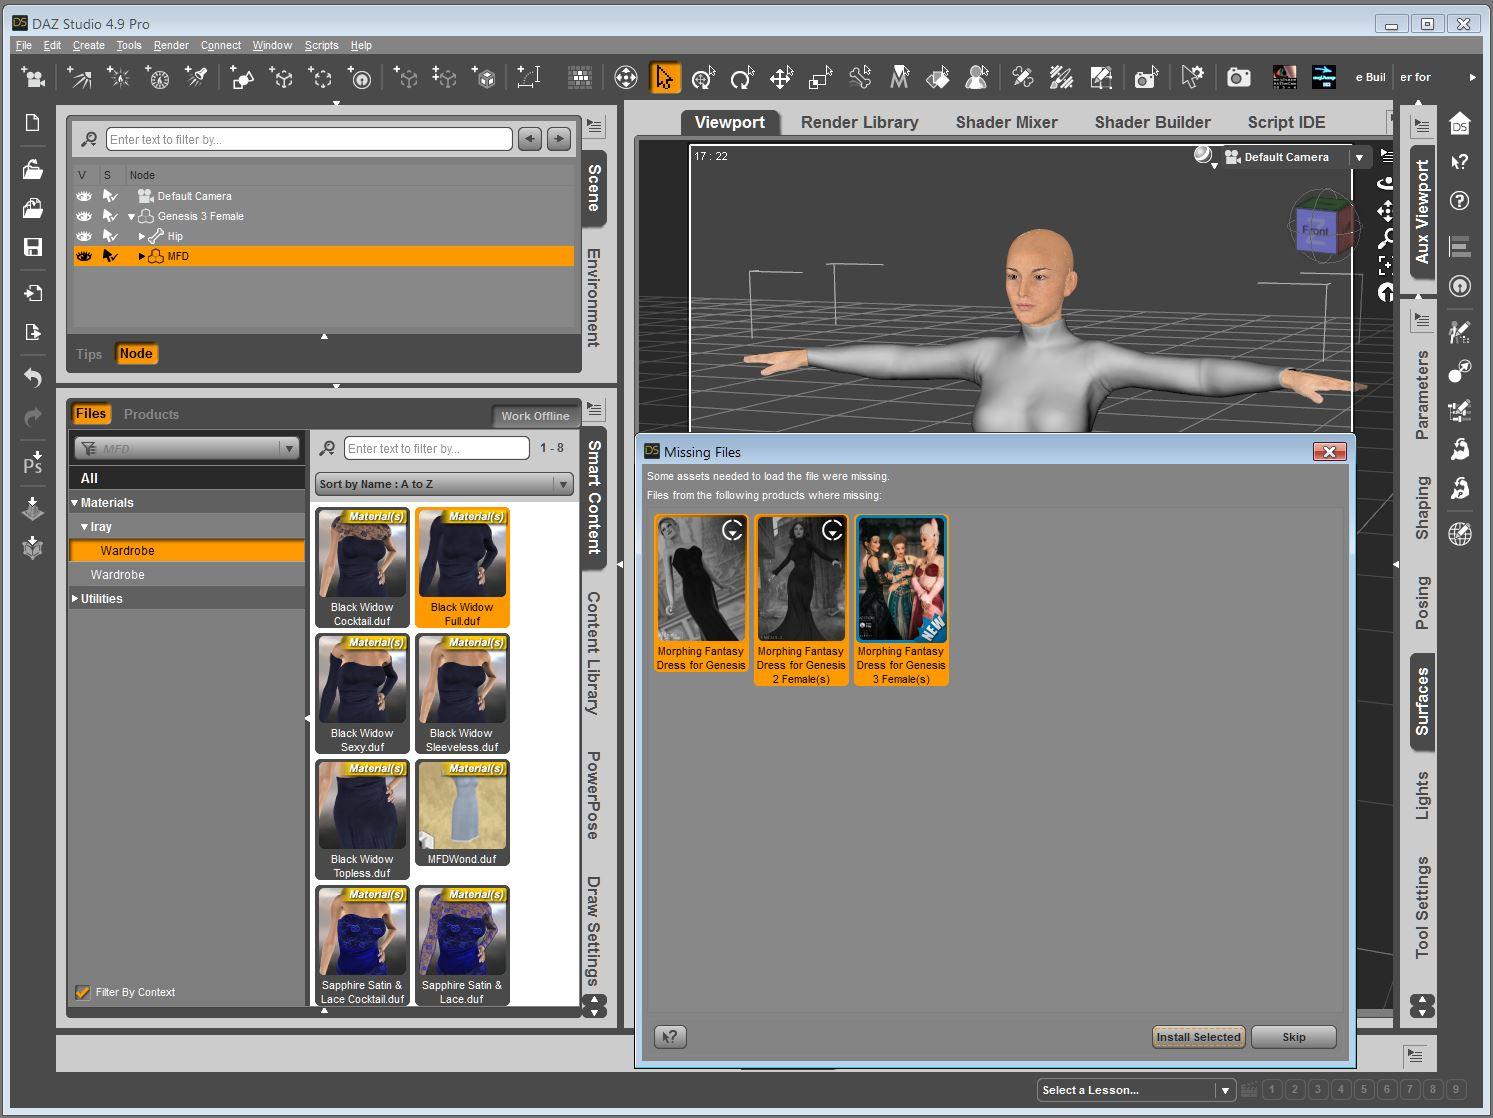1493x1118 pixels.
Task: Open the Sort by Name dropdown
Action: pos(444,484)
